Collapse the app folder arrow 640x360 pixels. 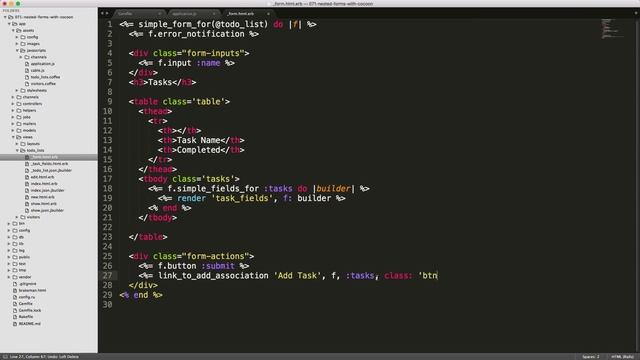(x=9, y=24)
